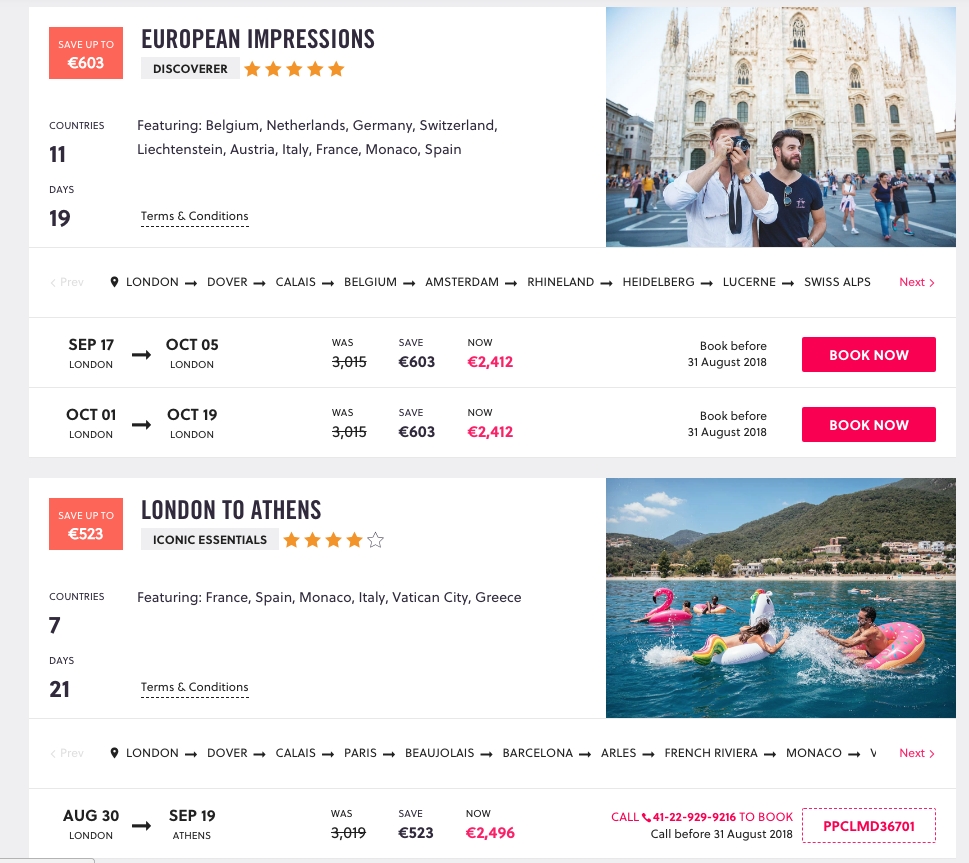Go to previous stops in European Impressions itinerary
969x863 pixels.
[x=67, y=282]
